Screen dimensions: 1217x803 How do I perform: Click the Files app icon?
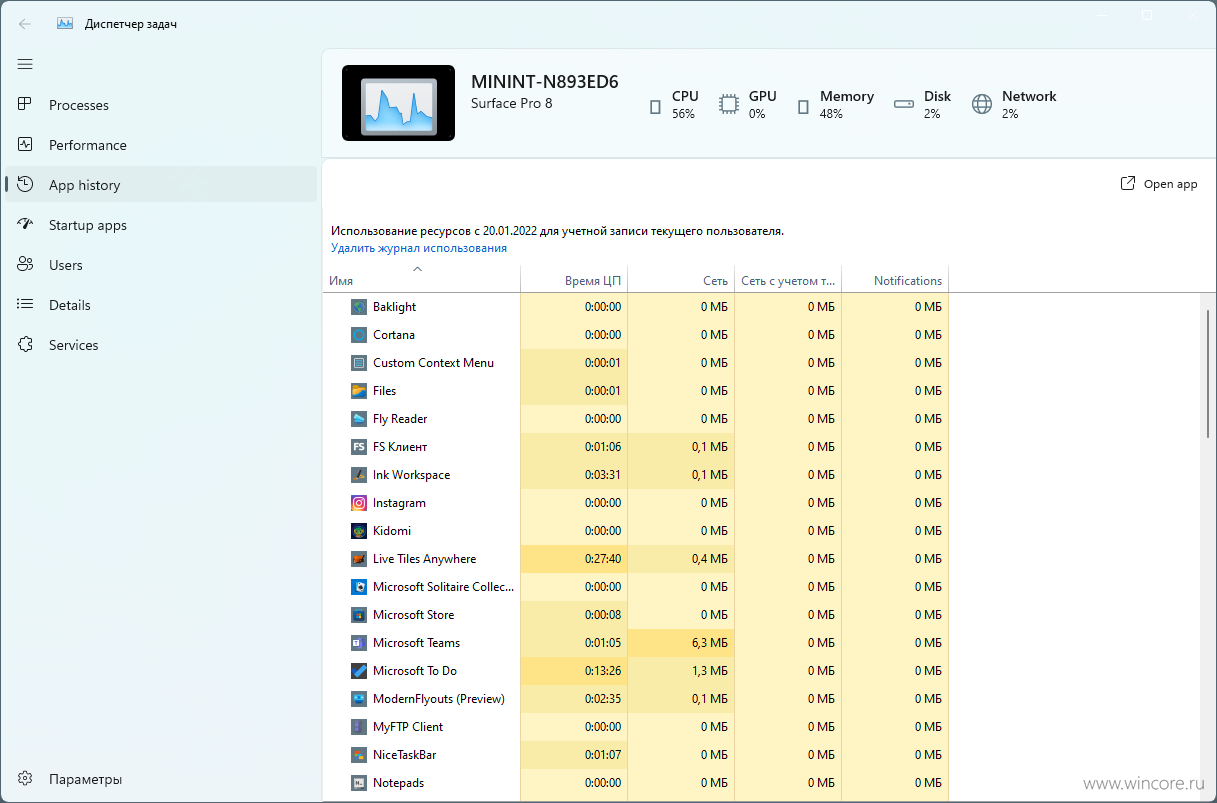(359, 391)
